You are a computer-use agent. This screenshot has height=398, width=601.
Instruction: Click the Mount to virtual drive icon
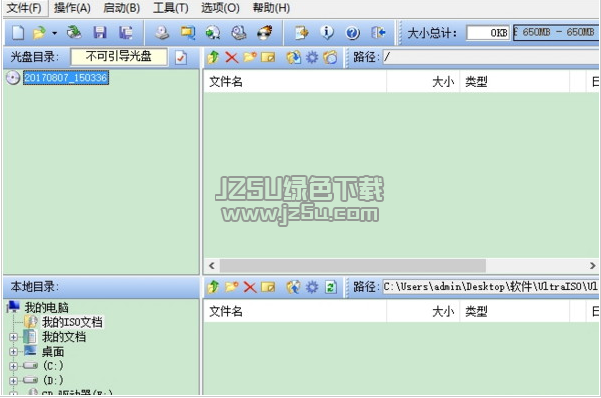pos(238,33)
